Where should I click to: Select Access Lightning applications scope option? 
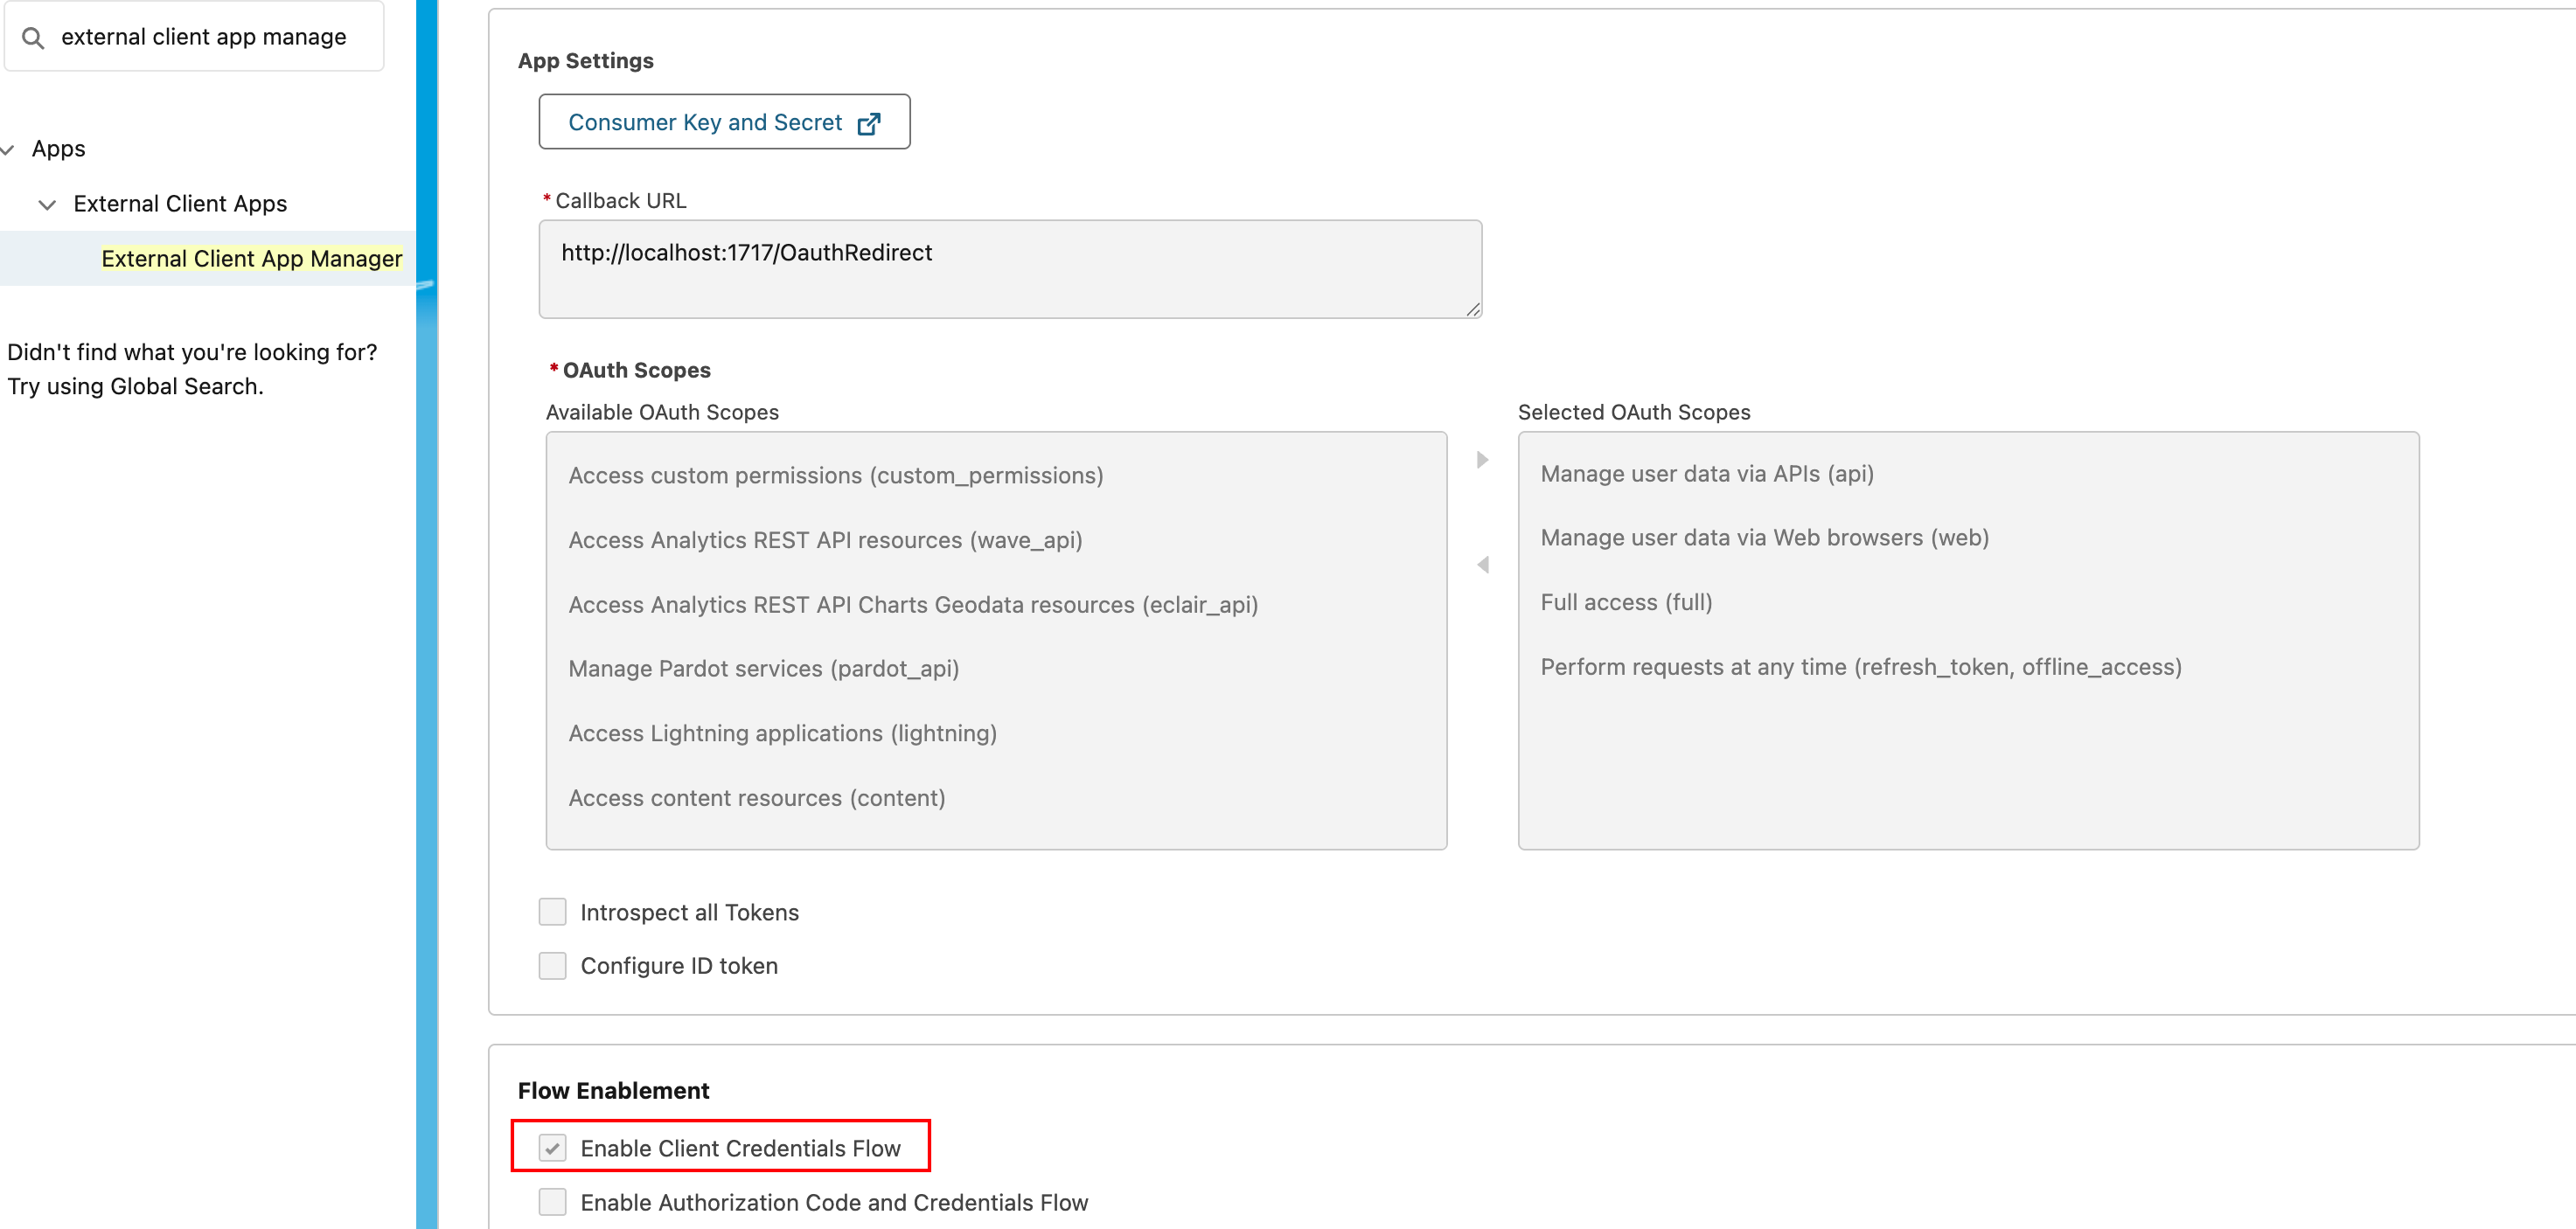coord(782,734)
